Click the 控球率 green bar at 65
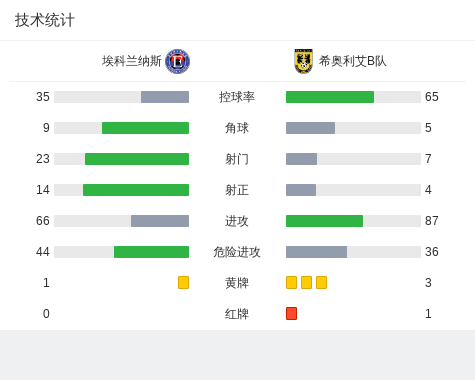 [330, 97]
